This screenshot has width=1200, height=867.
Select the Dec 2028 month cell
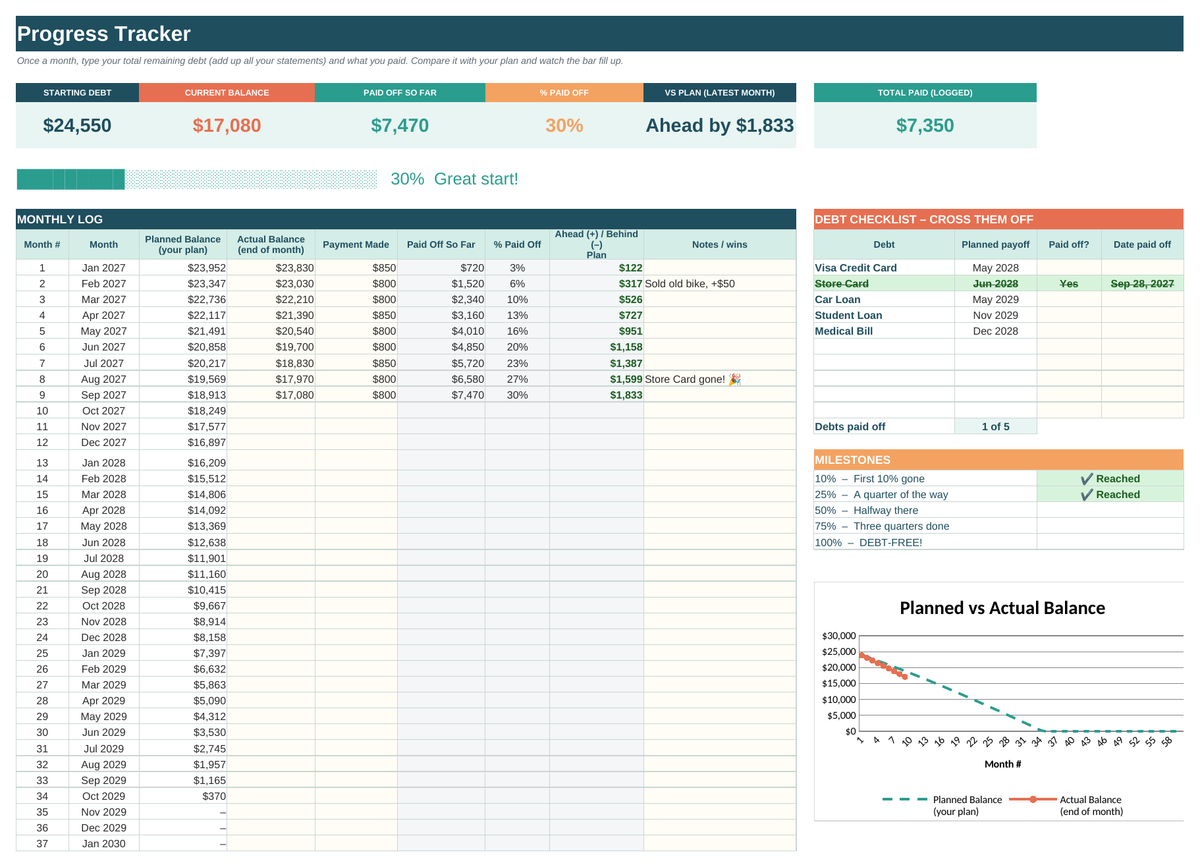pyautogui.click(x=103, y=637)
